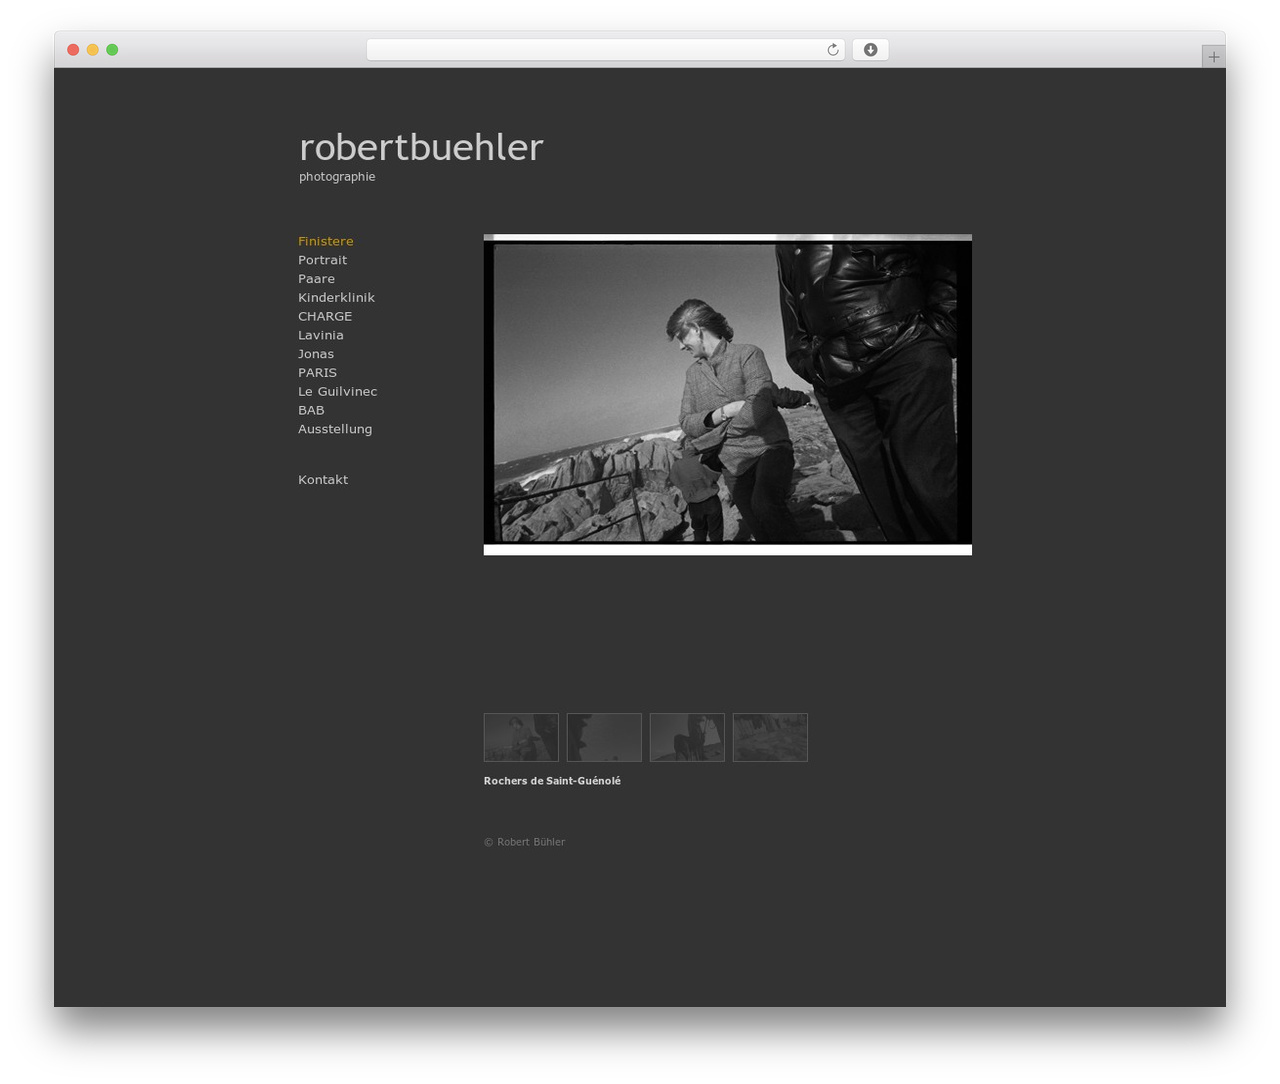
Task: Go to the Lavinia page
Action: (x=320, y=335)
